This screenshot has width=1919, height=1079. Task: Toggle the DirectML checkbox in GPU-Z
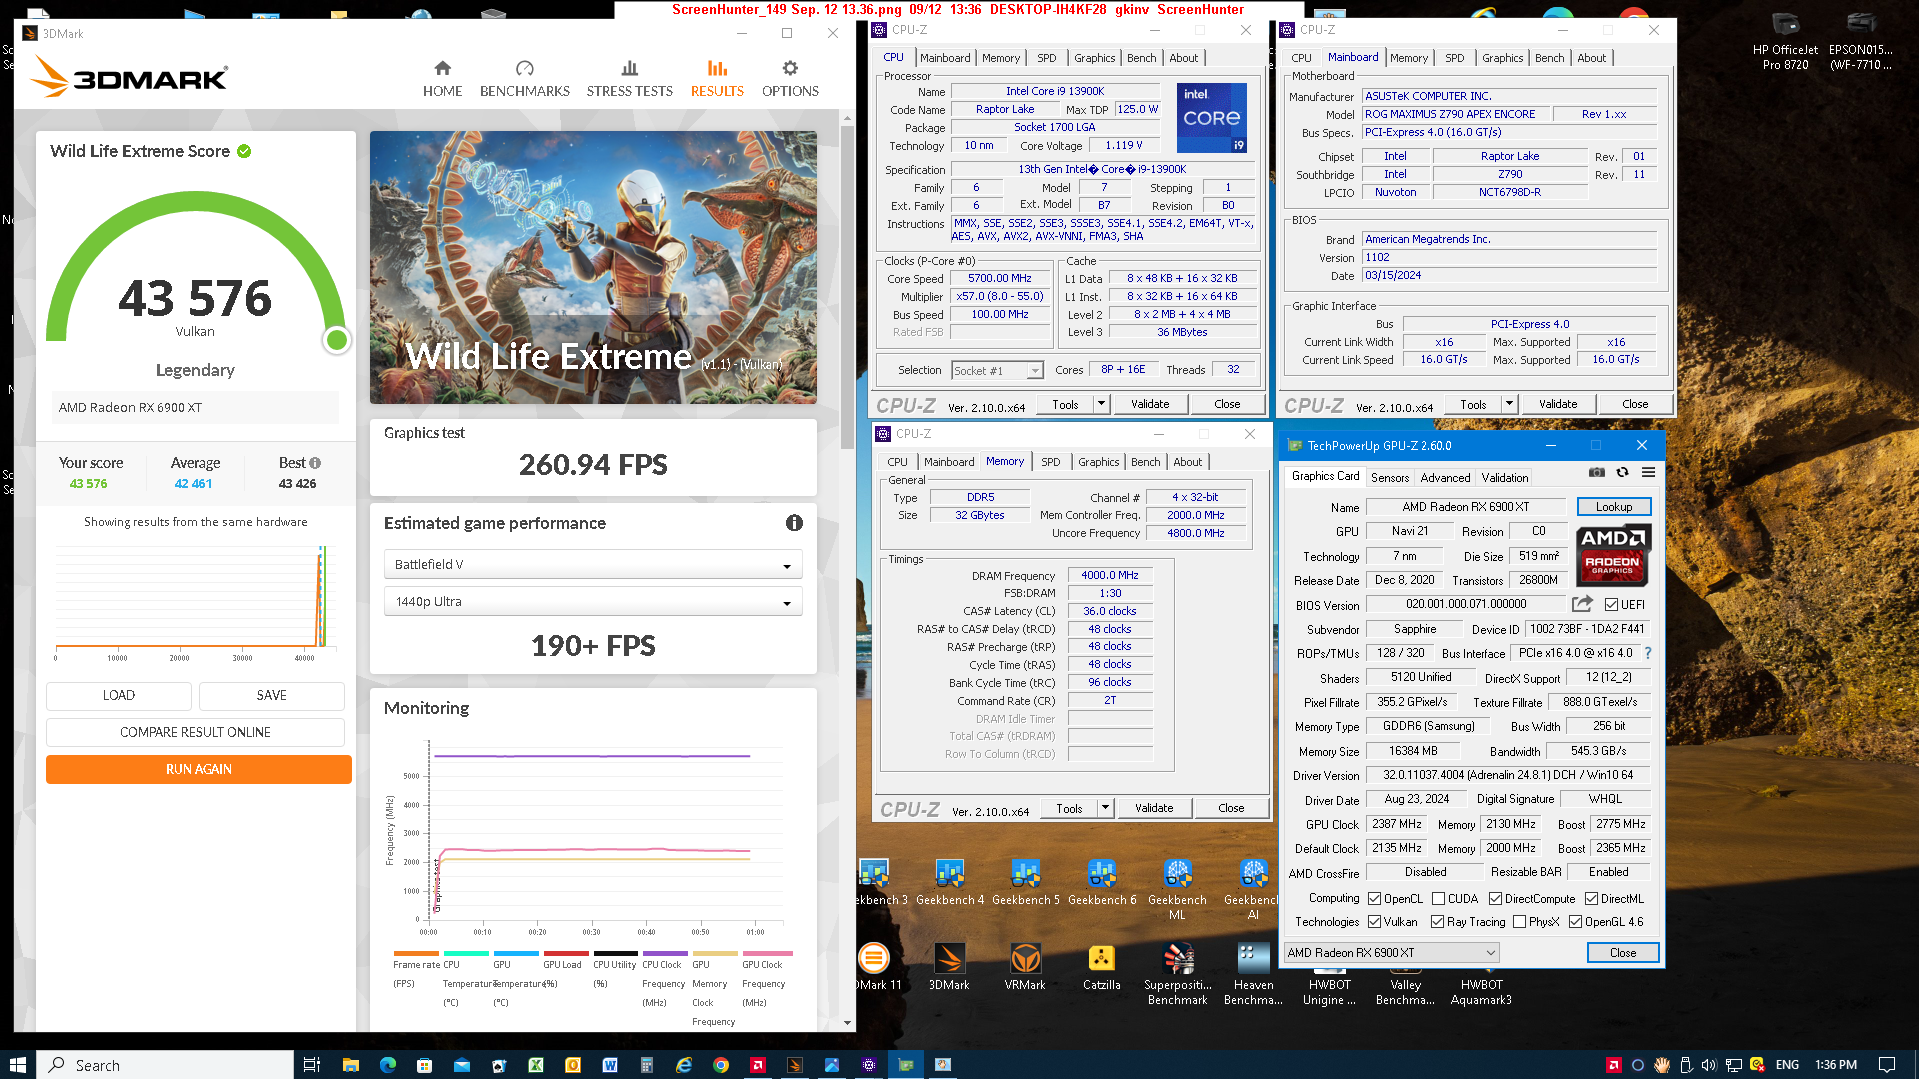[x=1591, y=898]
